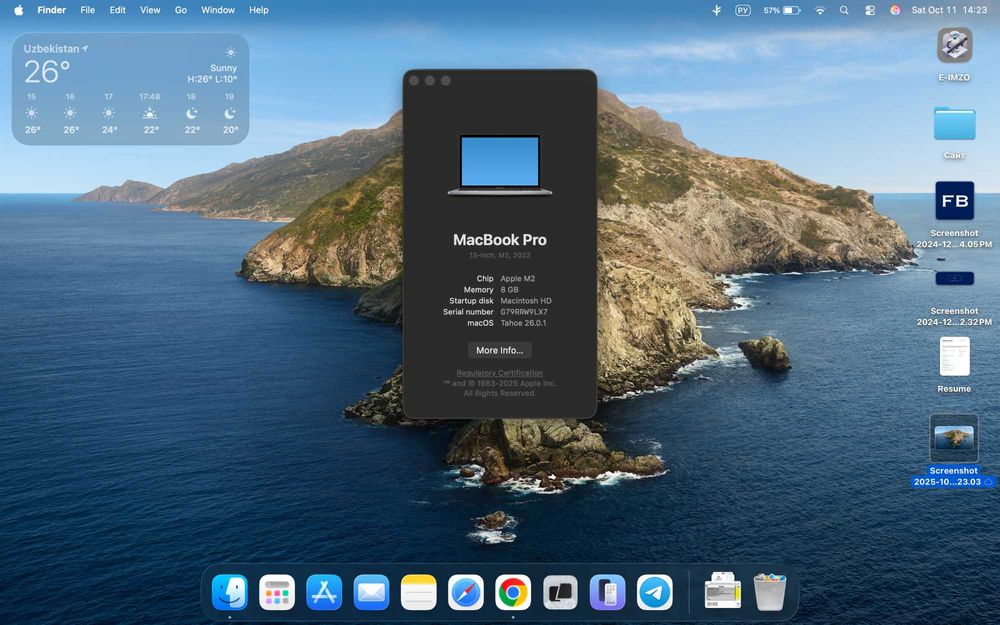This screenshot has height=625, width=1000.
Task: Open the Finder menu
Action: coord(52,10)
